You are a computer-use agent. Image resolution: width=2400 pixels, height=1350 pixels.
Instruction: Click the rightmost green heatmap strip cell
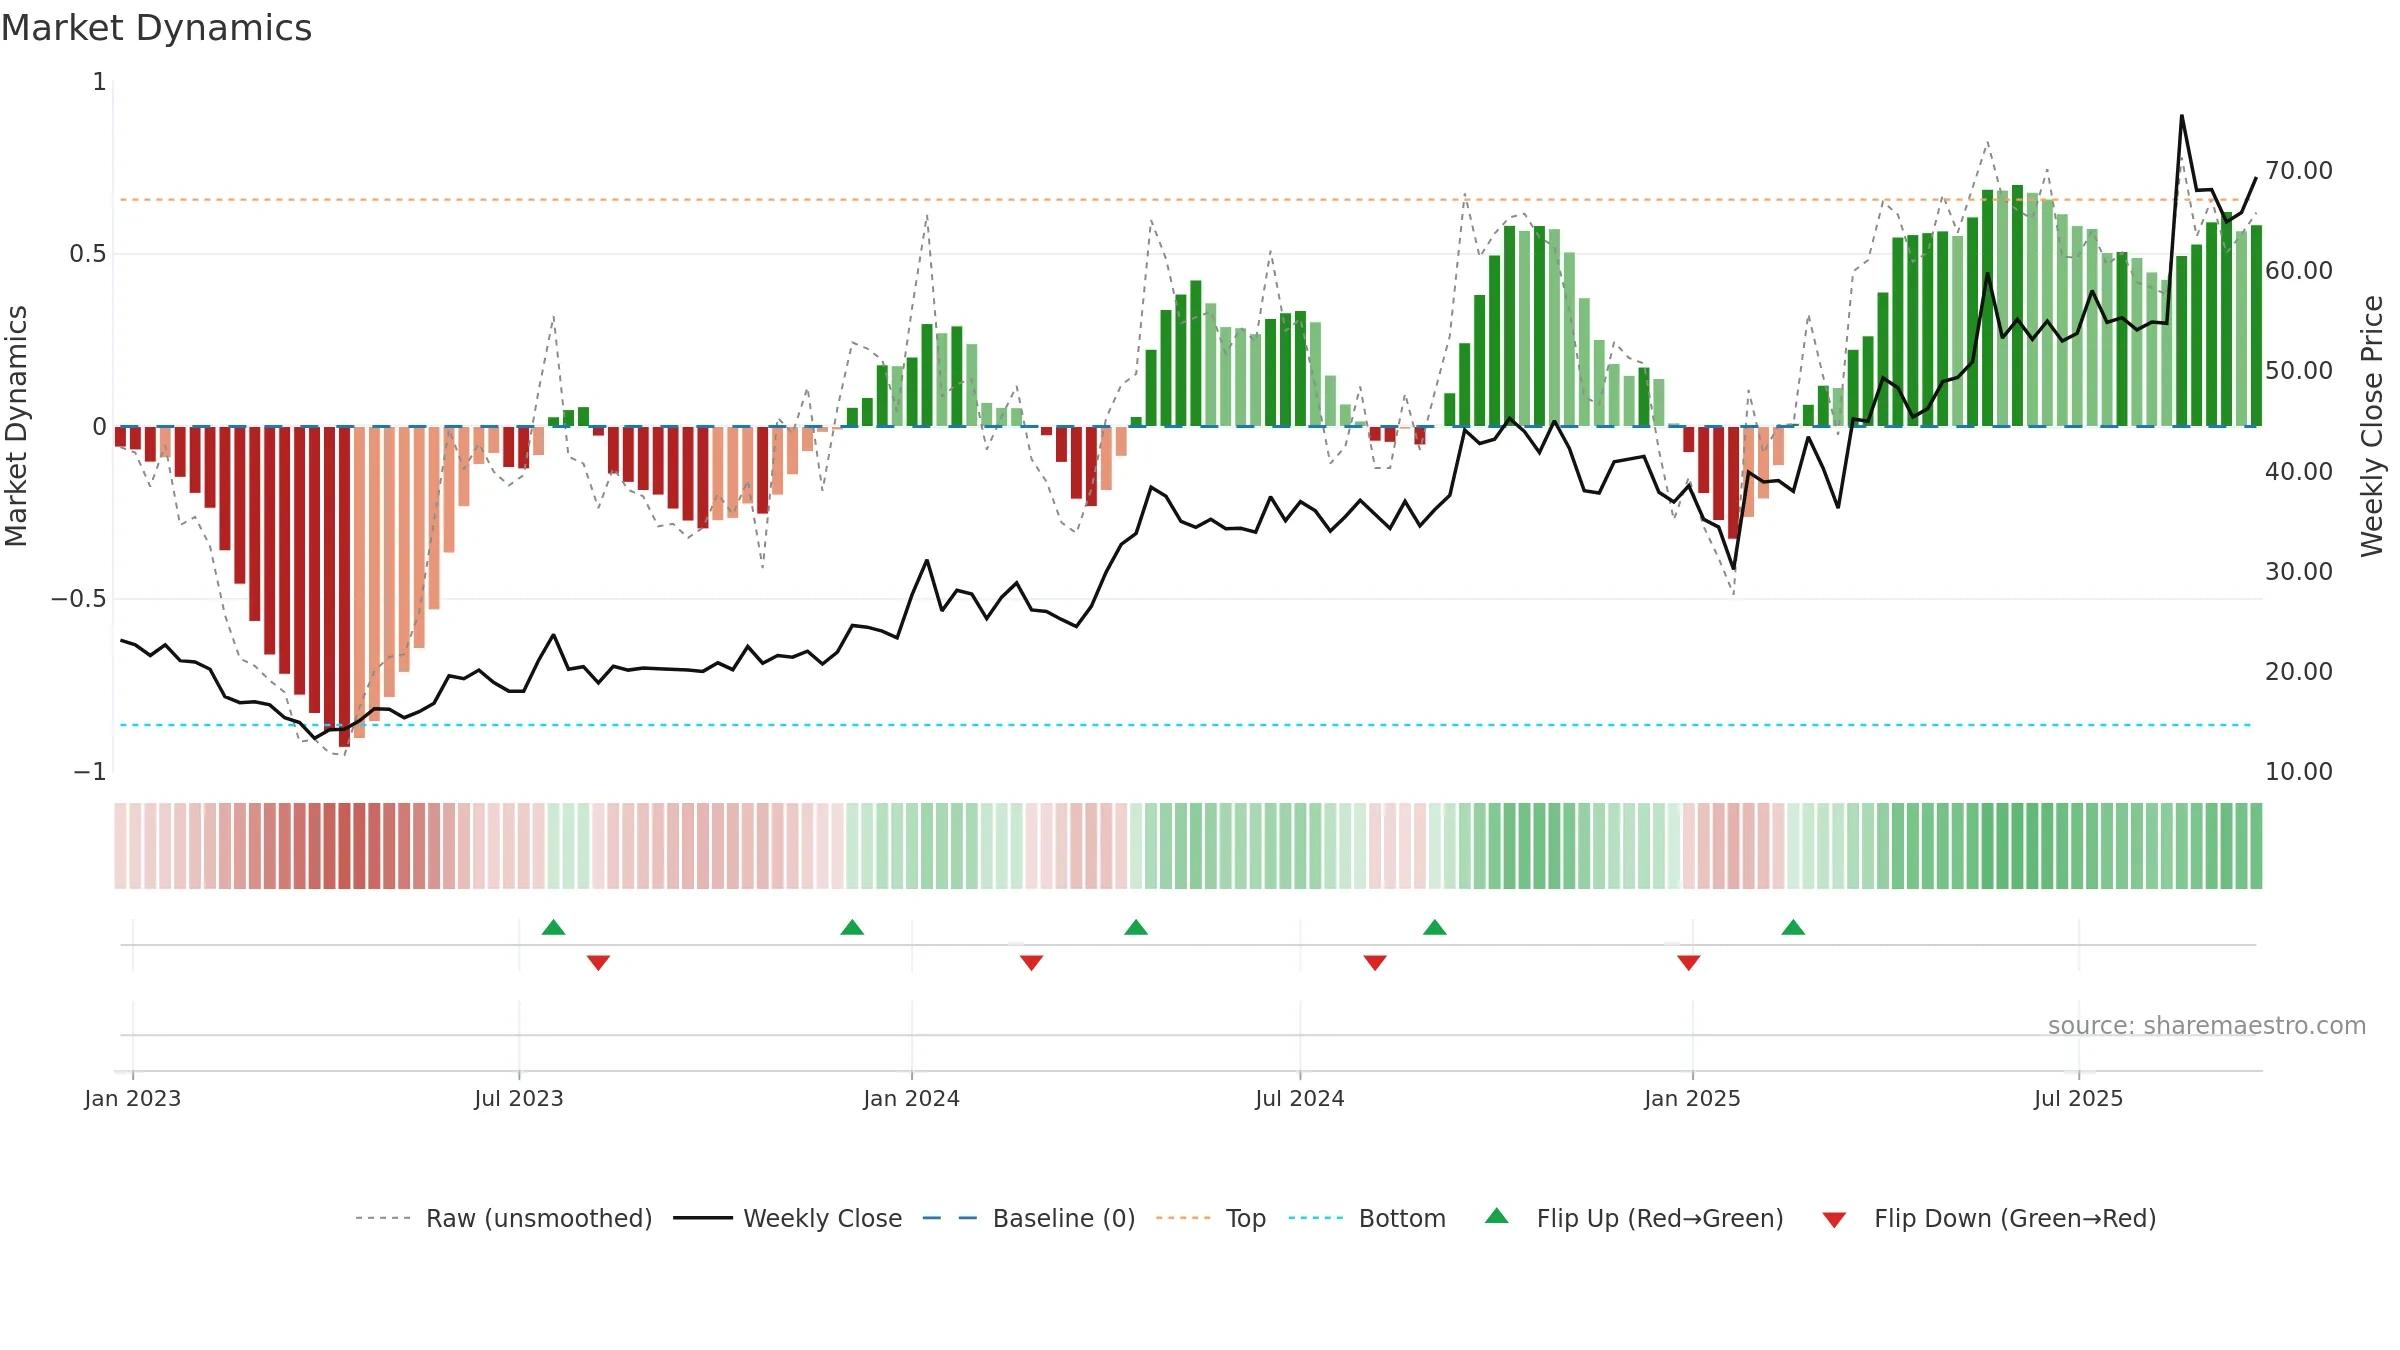2256,846
